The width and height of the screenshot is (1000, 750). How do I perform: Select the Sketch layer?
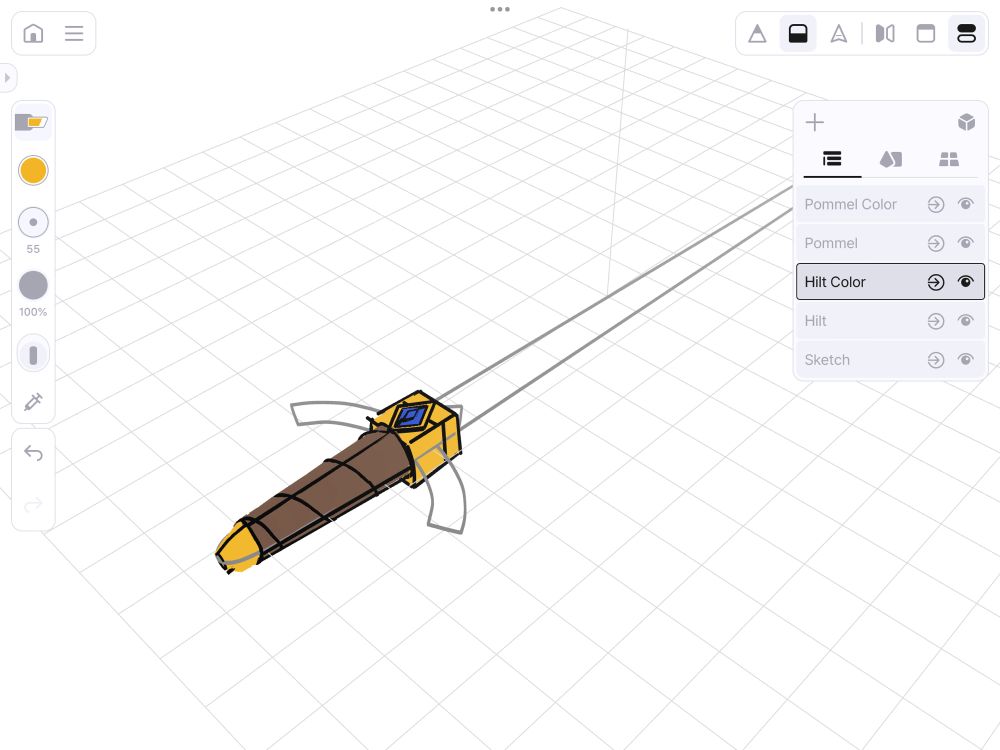pos(890,360)
